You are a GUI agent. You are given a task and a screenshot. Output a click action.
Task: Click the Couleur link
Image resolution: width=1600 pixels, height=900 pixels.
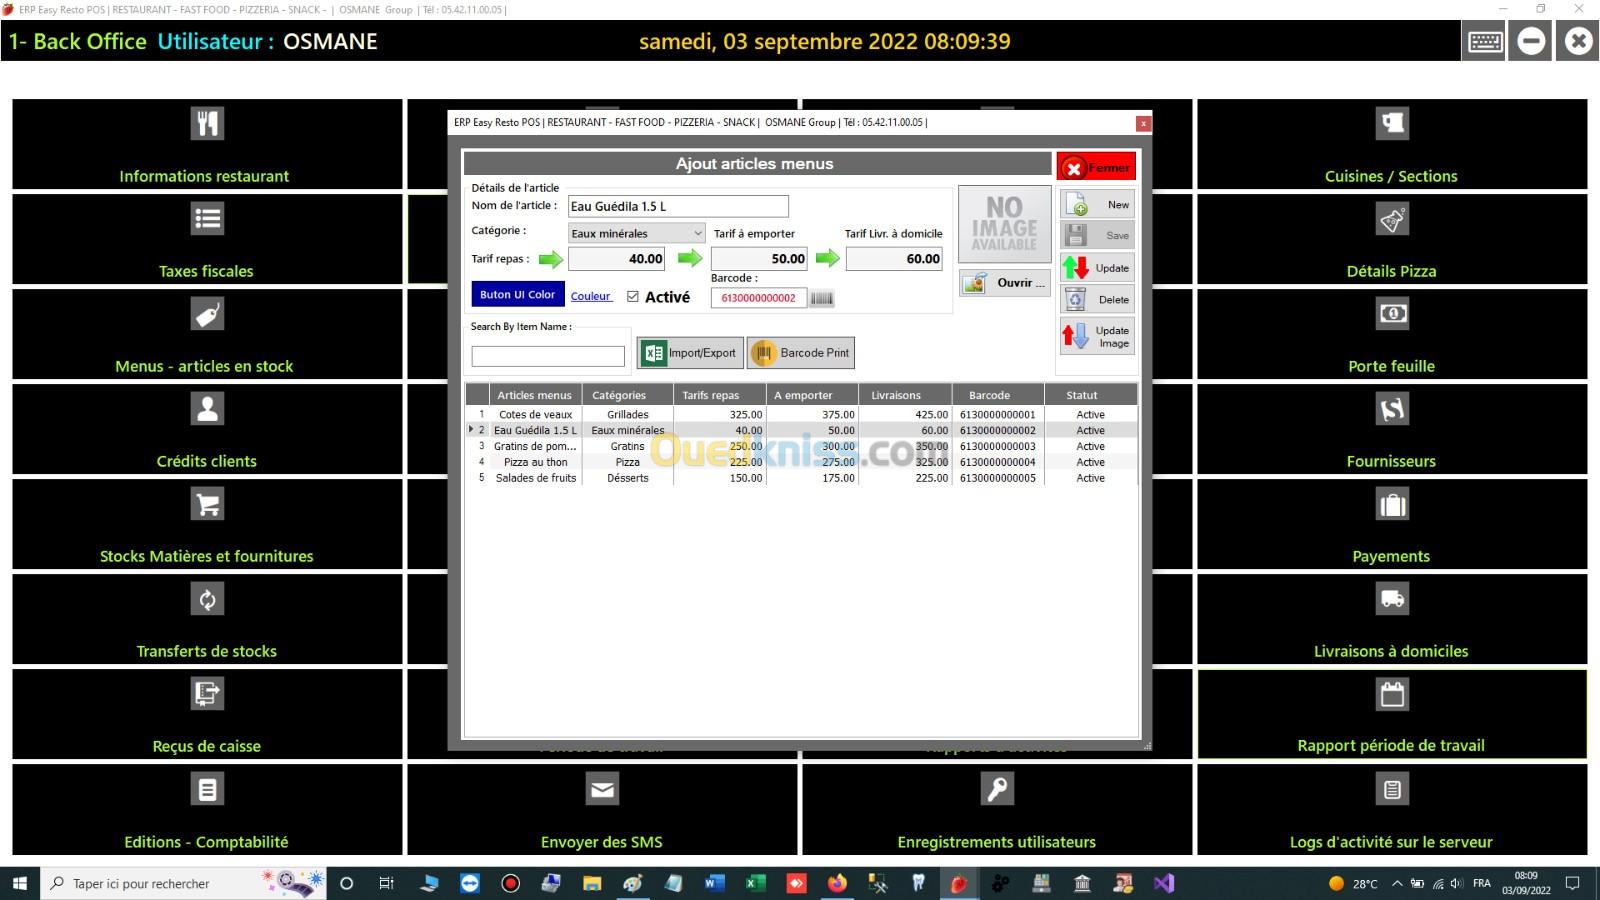[x=590, y=297]
